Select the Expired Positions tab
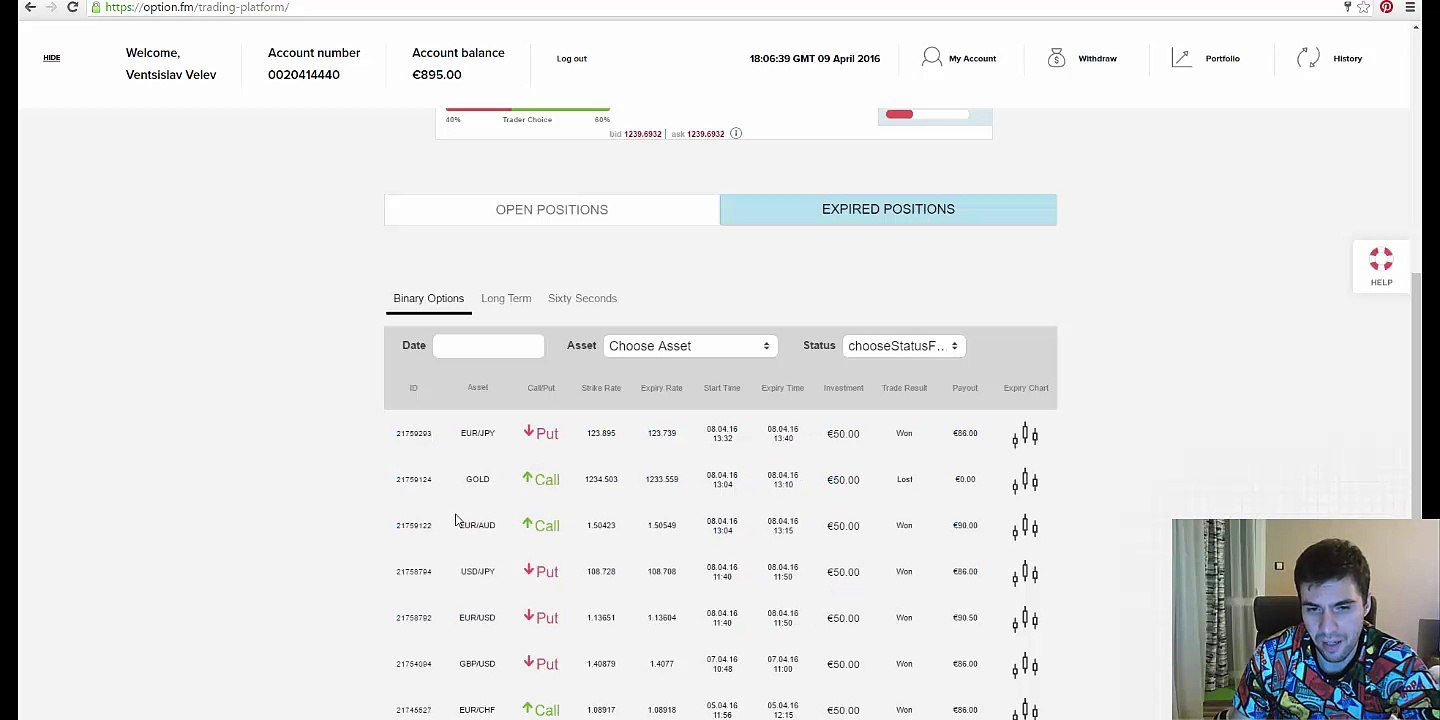Viewport: 1440px width, 720px height. (x=888, y=209)
